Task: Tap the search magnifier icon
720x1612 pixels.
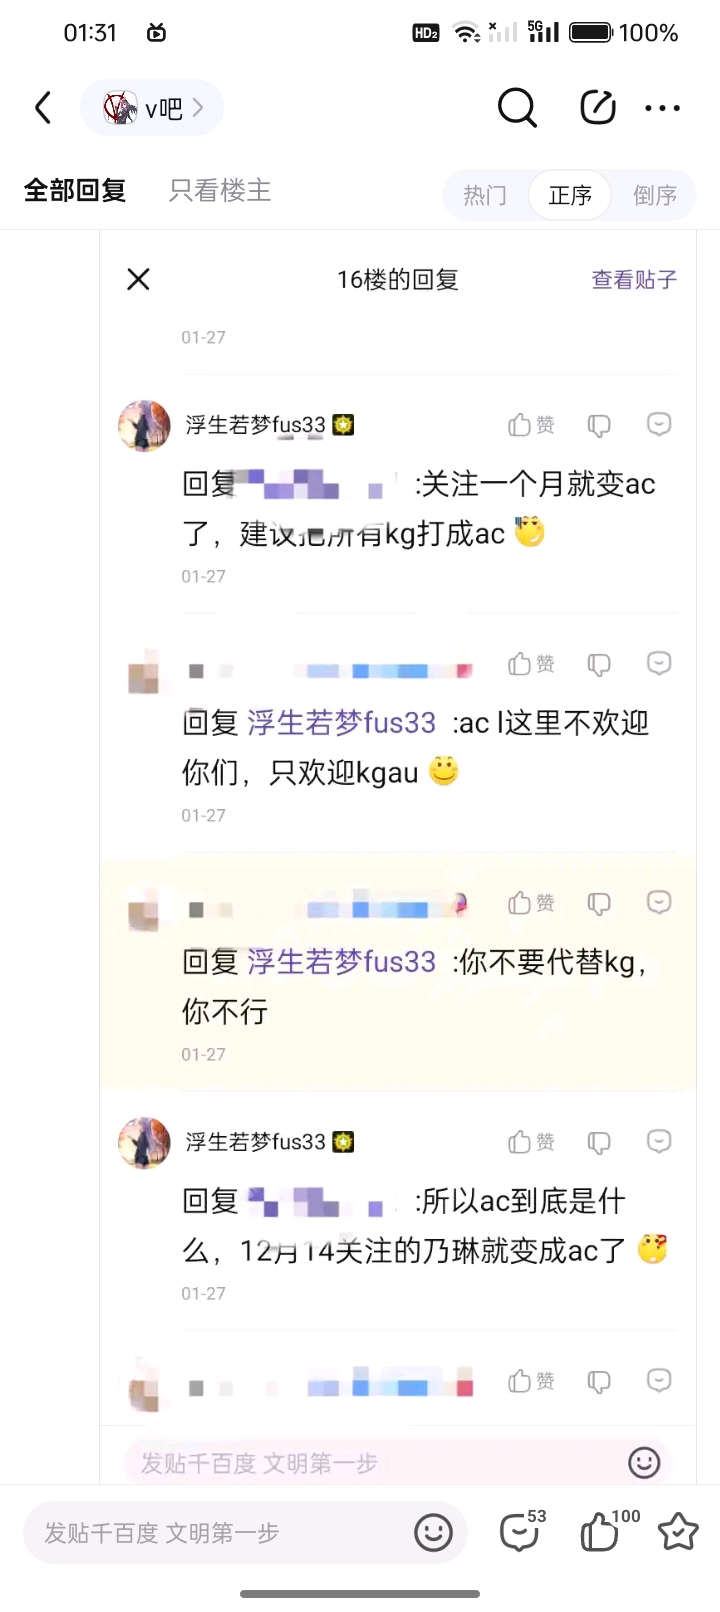Action: coord(517,107)
